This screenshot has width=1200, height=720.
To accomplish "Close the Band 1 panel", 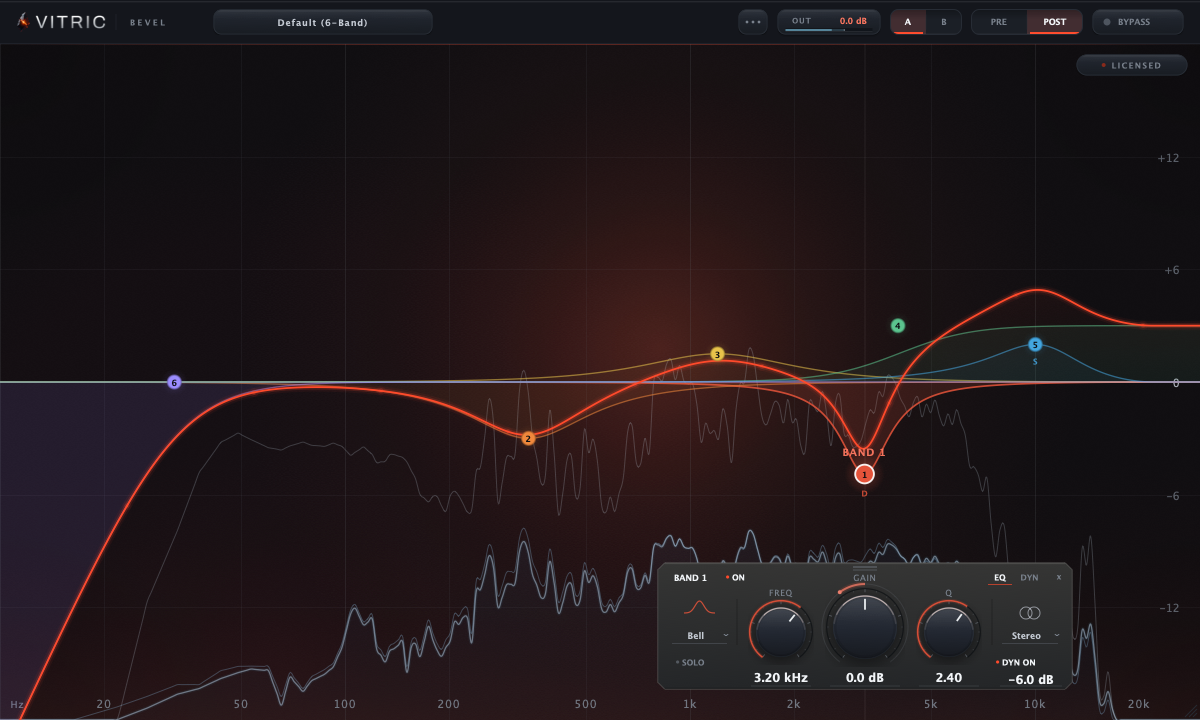I will tap(1059, 578).
